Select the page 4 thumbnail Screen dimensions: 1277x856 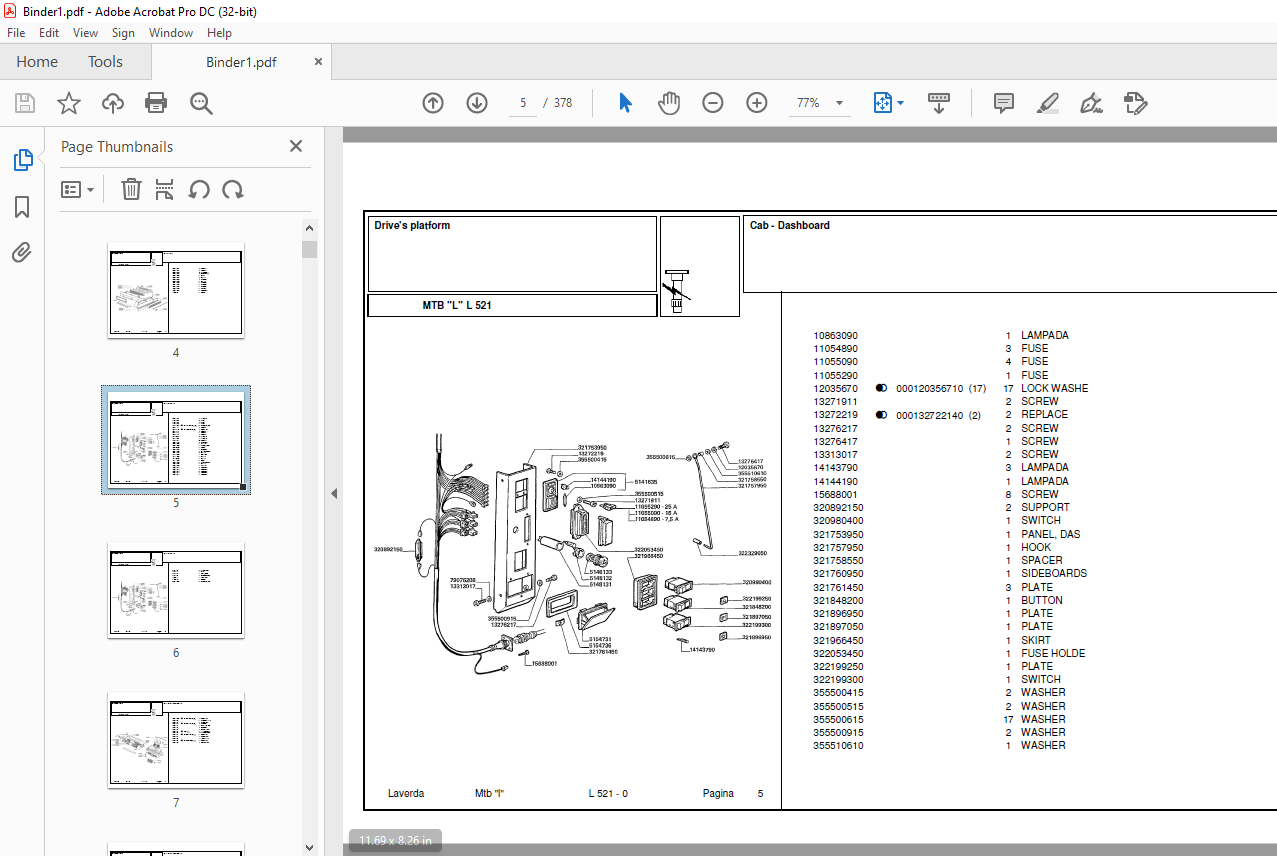pos(176,289)
